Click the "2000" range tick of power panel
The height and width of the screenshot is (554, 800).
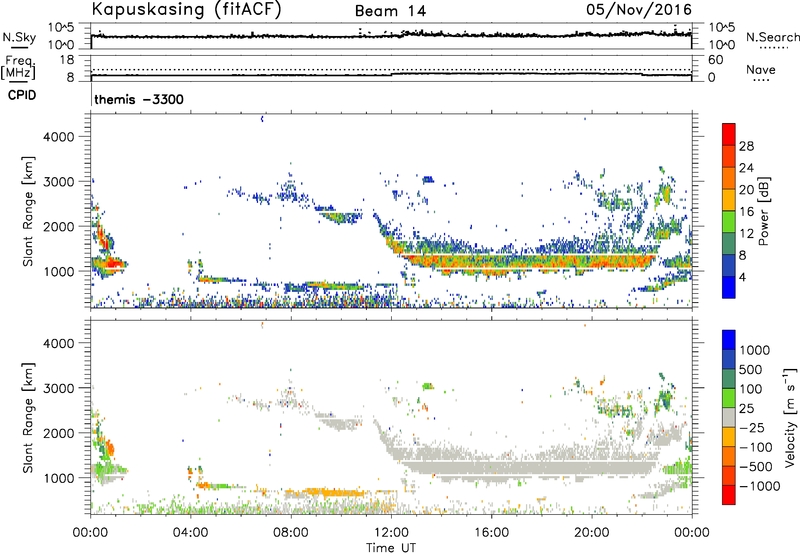[x=59, y=226]
